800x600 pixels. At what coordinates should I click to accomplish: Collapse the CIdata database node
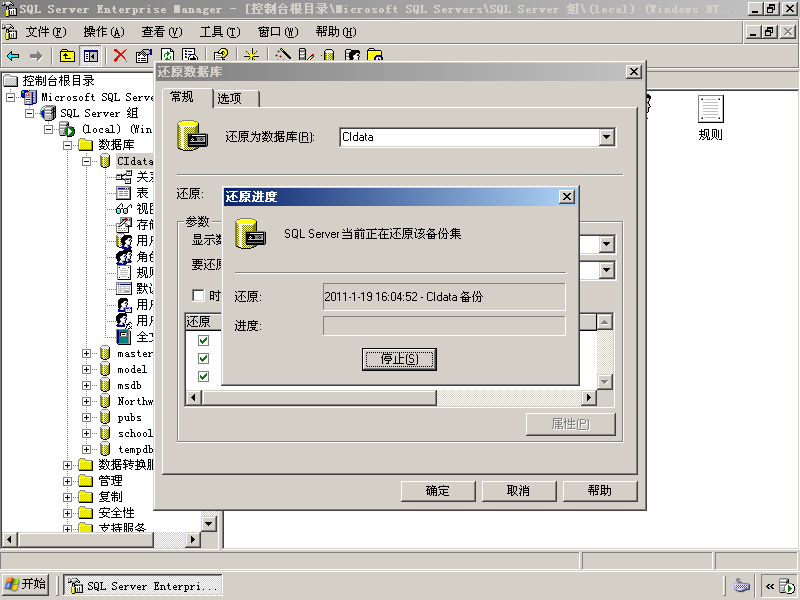(86, 161)
